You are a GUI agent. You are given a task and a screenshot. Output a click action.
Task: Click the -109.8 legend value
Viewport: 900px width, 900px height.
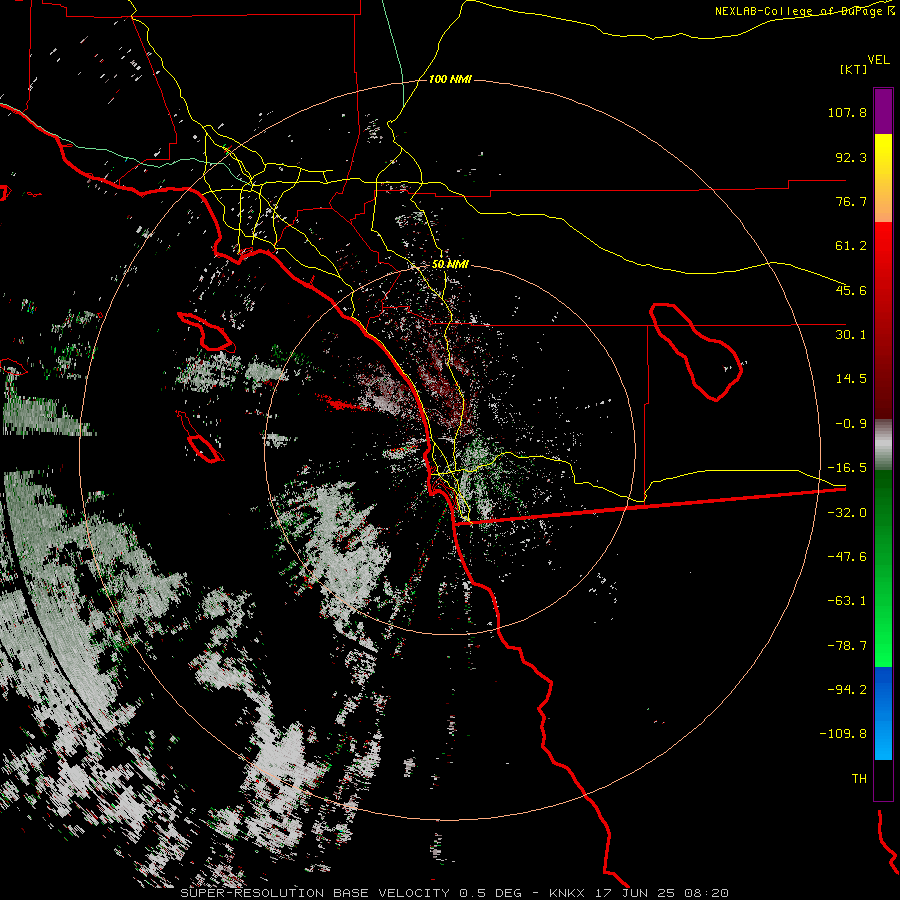pos(843,734)
